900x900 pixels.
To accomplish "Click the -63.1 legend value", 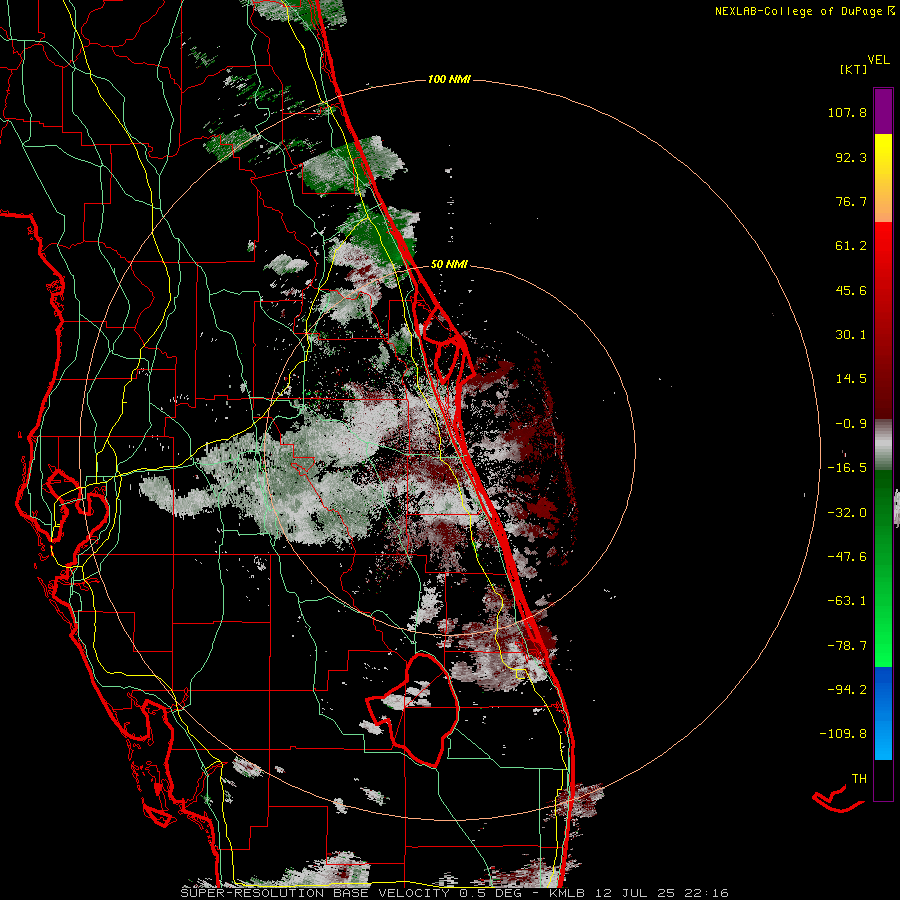I will pyautogui.click(x=847, y=601).
